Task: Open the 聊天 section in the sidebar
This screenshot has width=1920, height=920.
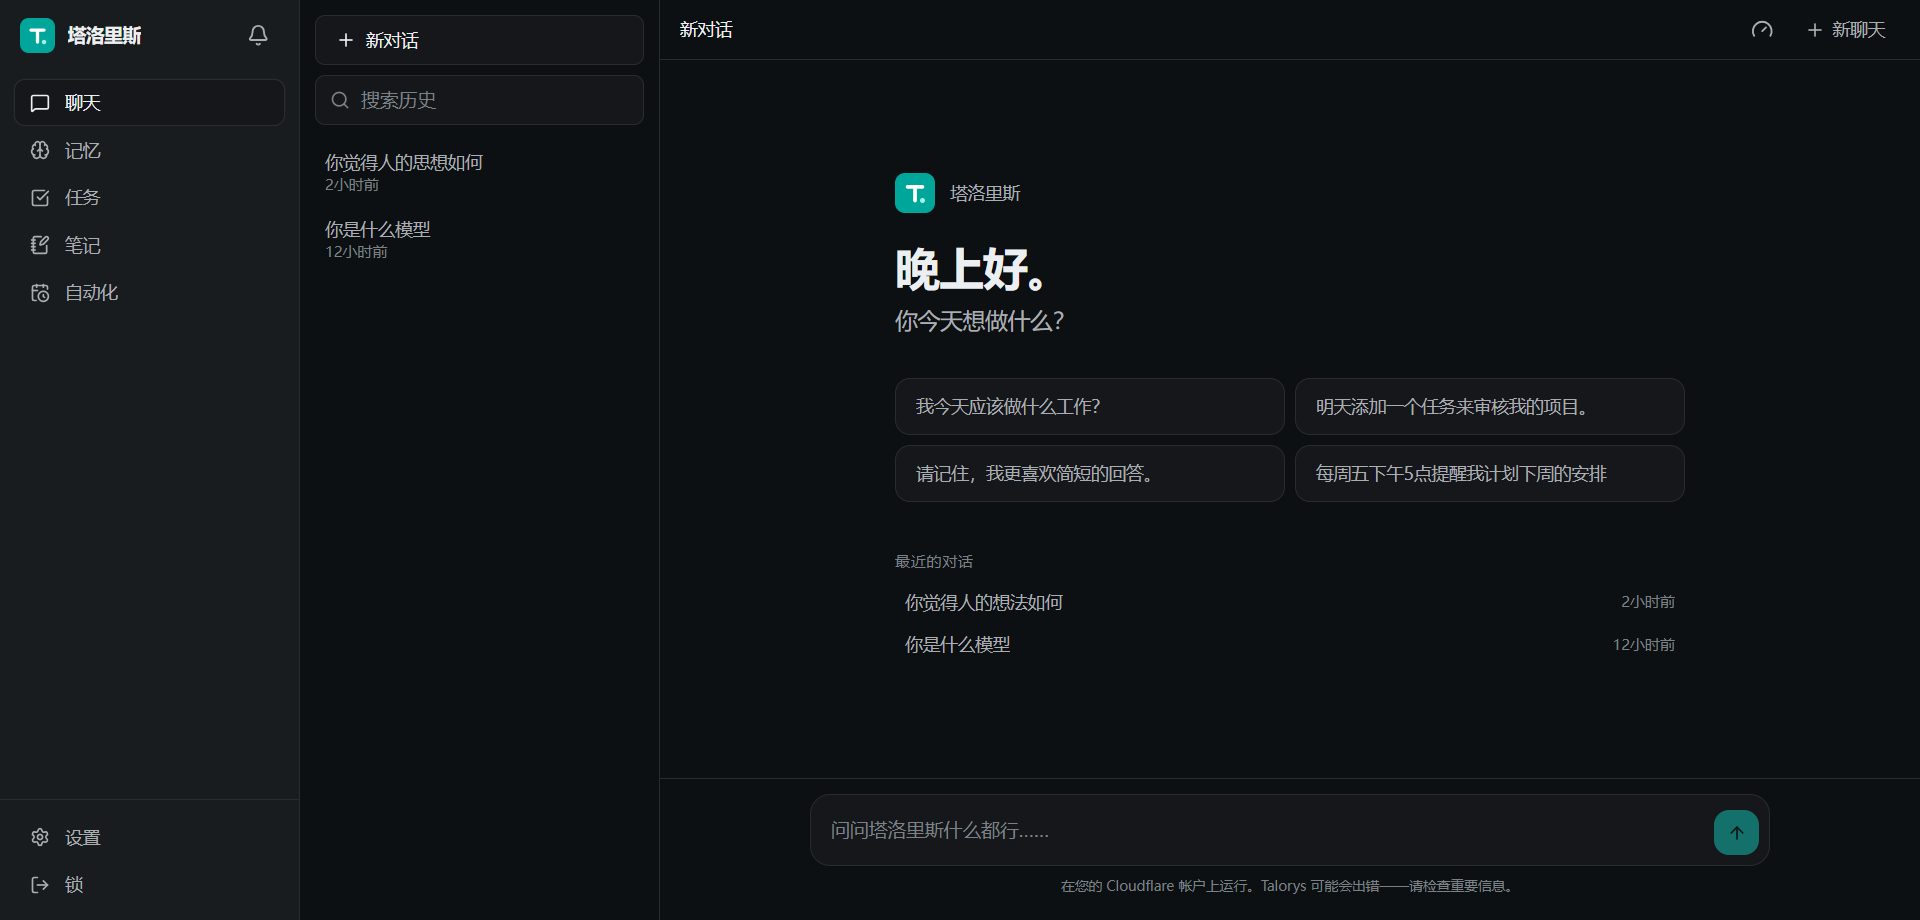Action: 149,103
